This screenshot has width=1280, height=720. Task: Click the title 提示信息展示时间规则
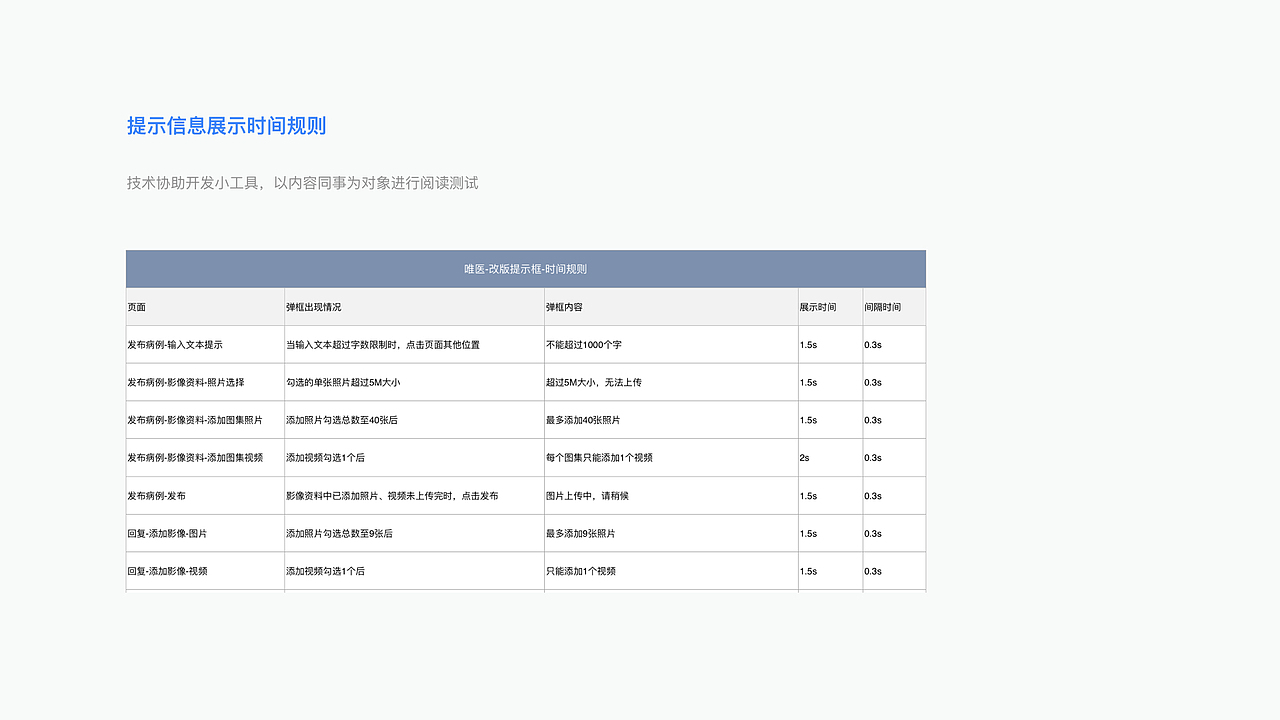click(x=227, y=126)
